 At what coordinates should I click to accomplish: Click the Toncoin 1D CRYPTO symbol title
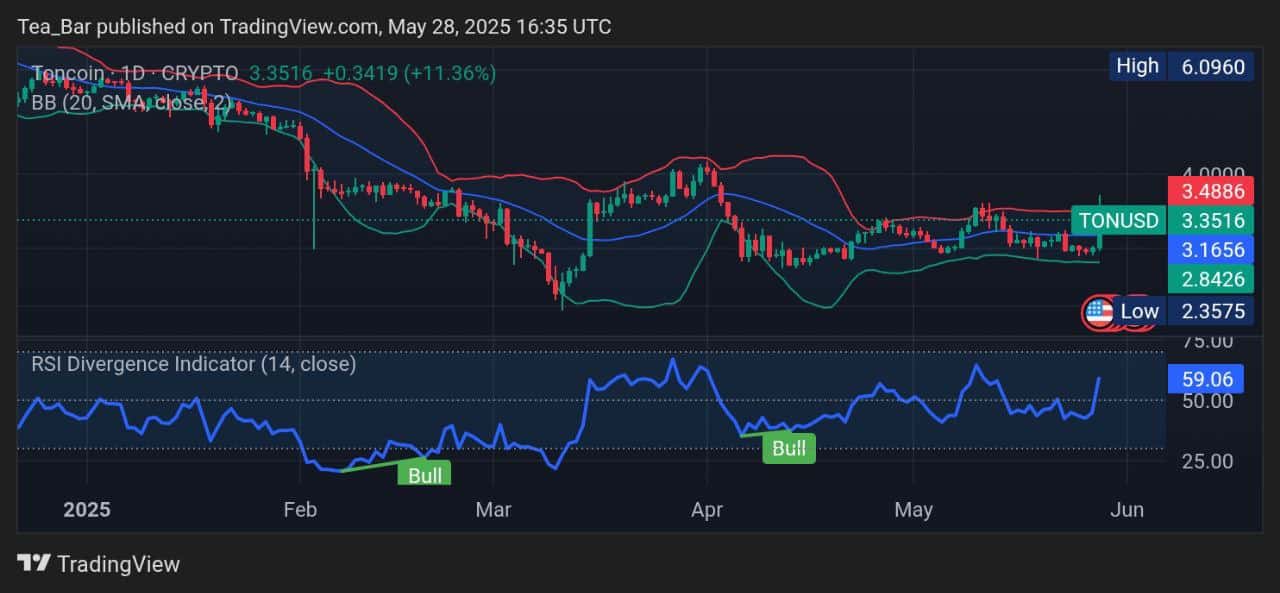point(135,73)
